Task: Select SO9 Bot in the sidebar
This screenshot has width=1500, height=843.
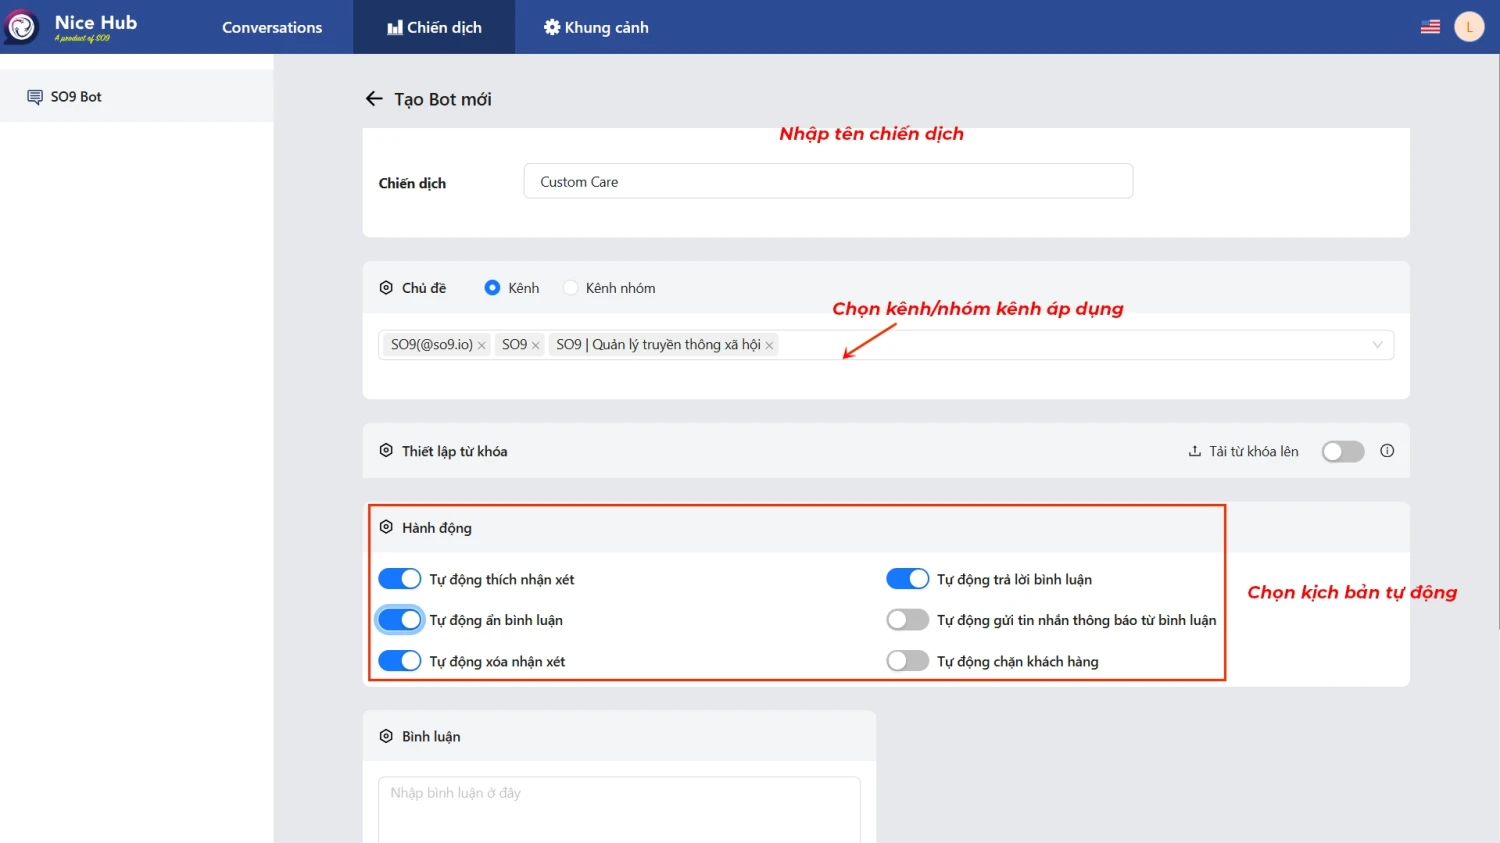Action: coord(137,97)
